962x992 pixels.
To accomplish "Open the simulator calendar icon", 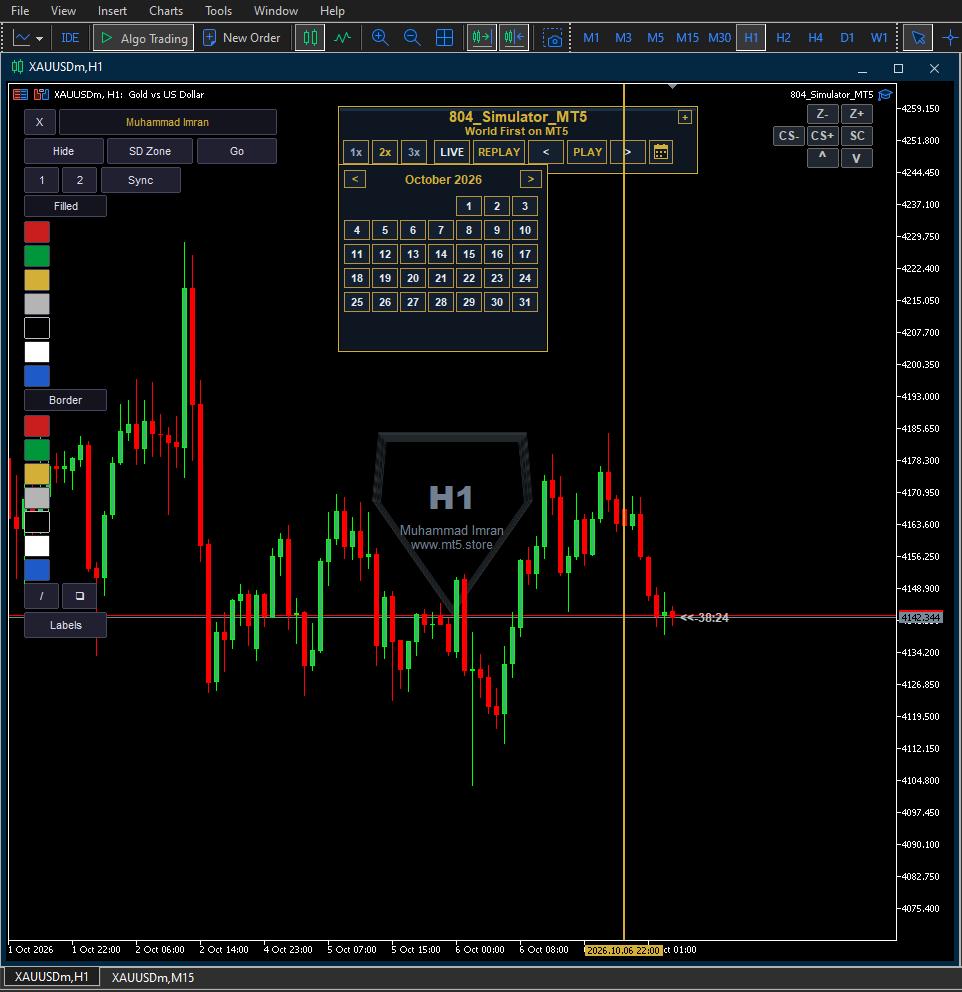I will pyautogui.click(x=661, y=152).
